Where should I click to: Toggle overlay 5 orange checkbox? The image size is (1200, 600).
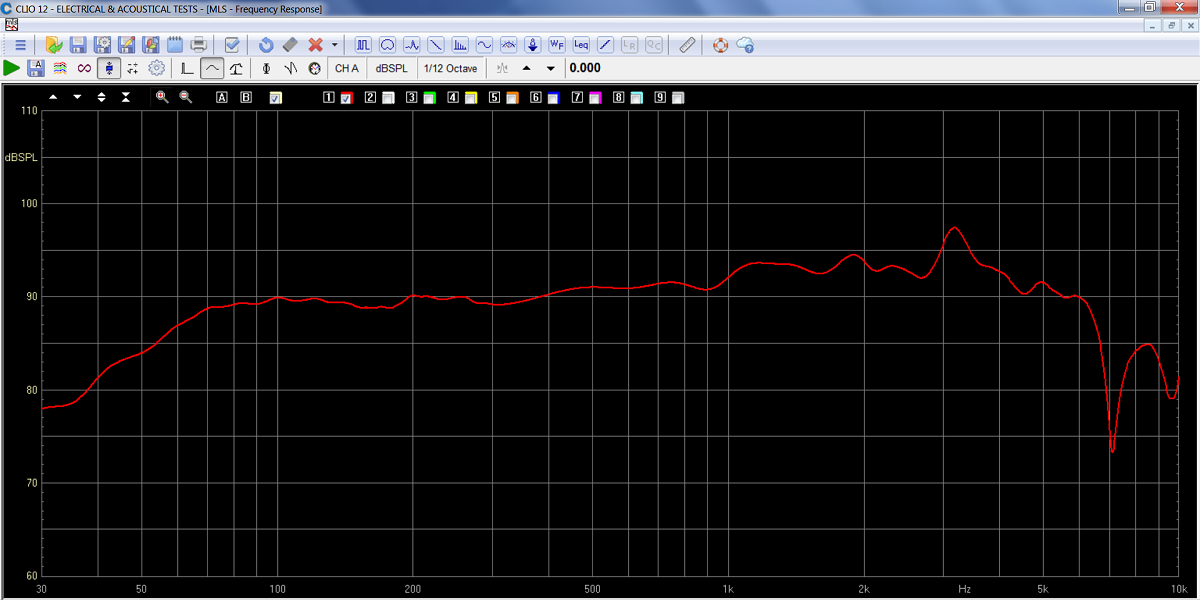point(512,98)
